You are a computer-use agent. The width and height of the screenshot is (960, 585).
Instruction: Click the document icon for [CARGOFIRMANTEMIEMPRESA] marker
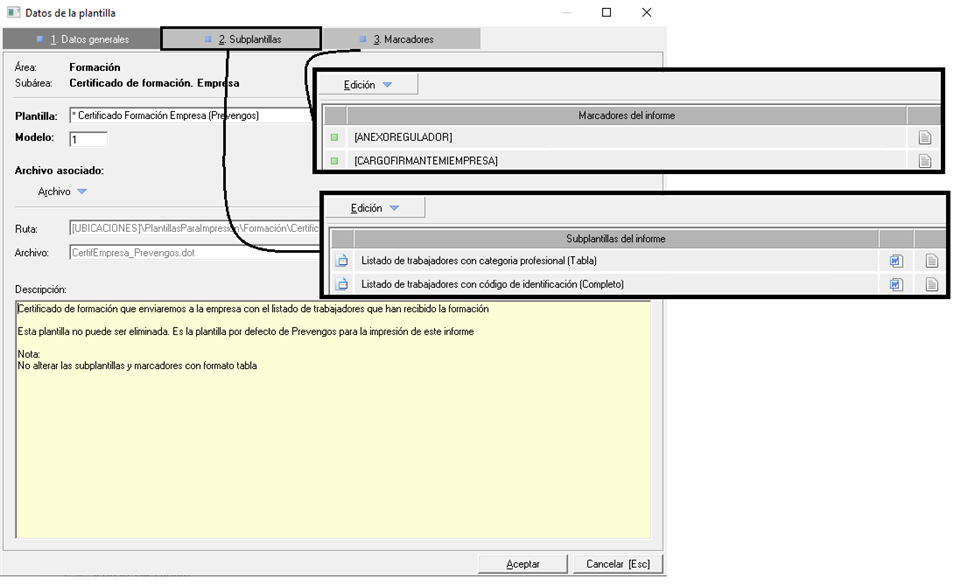click(x=925, y=161)
